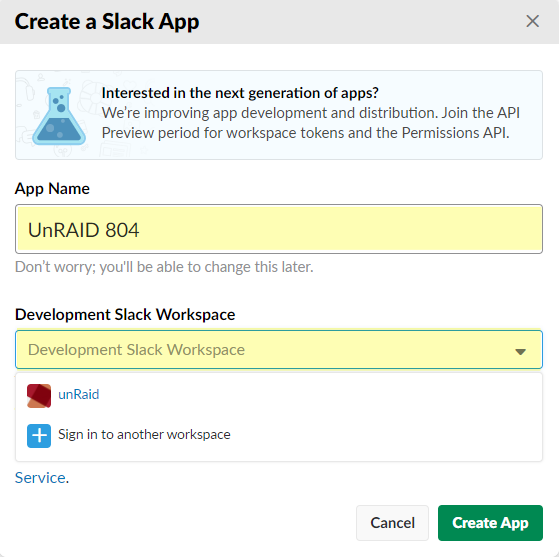Screen dimensions: 559x557
Task: Choose Sign in to another workspace
Action: [x=279, y=435]
